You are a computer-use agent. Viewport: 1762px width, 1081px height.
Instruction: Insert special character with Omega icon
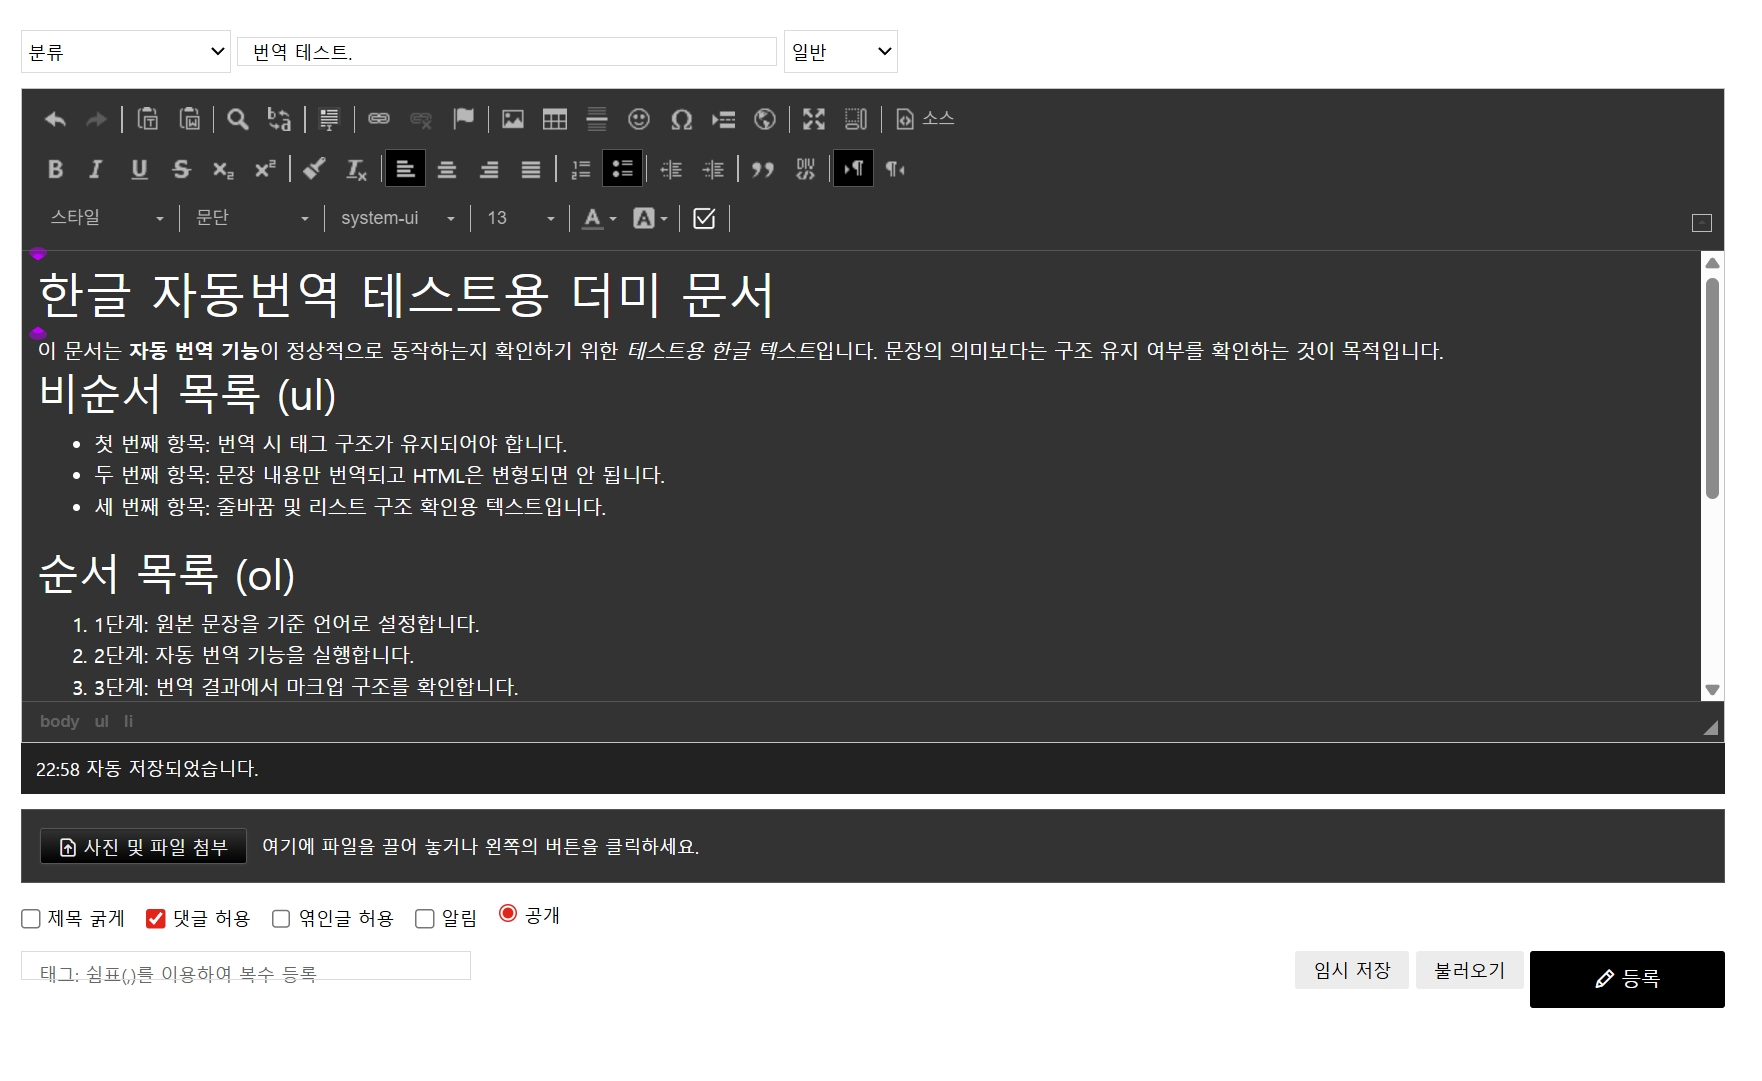click(x=681, y=120)
